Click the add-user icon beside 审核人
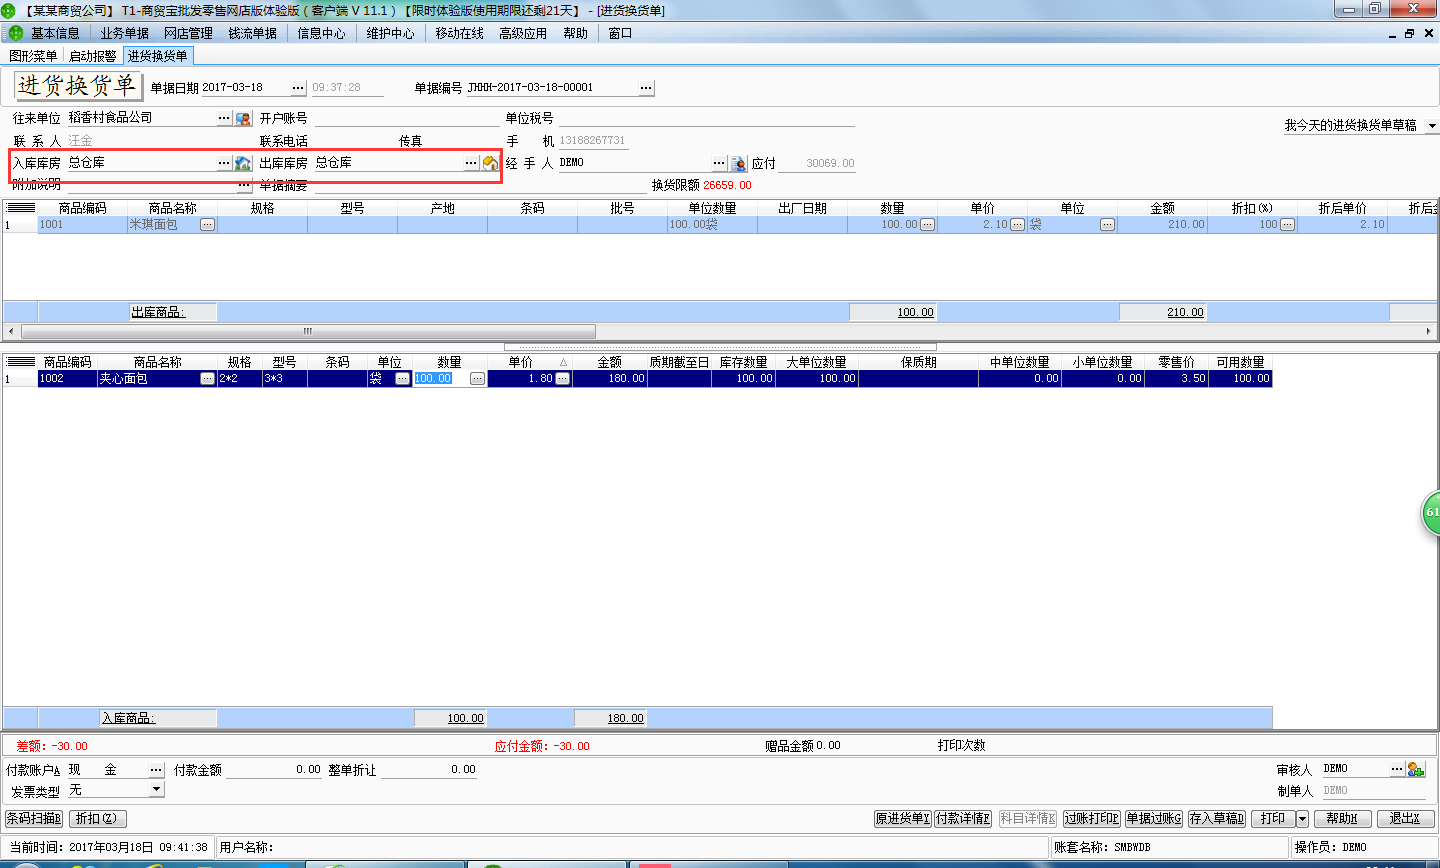 click(x=1415, y=769)
